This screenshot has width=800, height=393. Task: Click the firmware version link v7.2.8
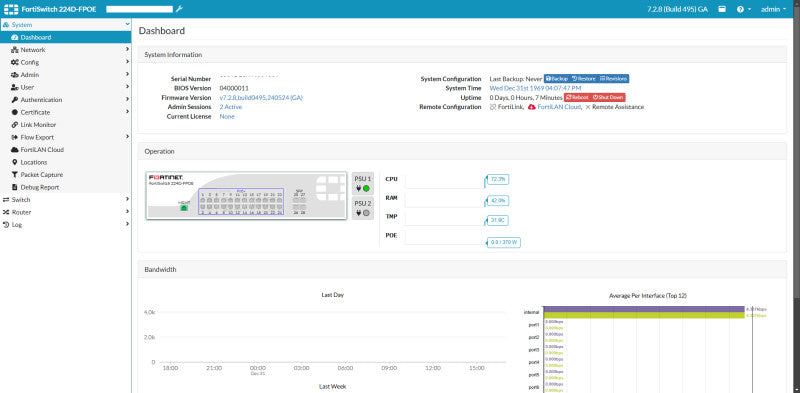[261, 97]
